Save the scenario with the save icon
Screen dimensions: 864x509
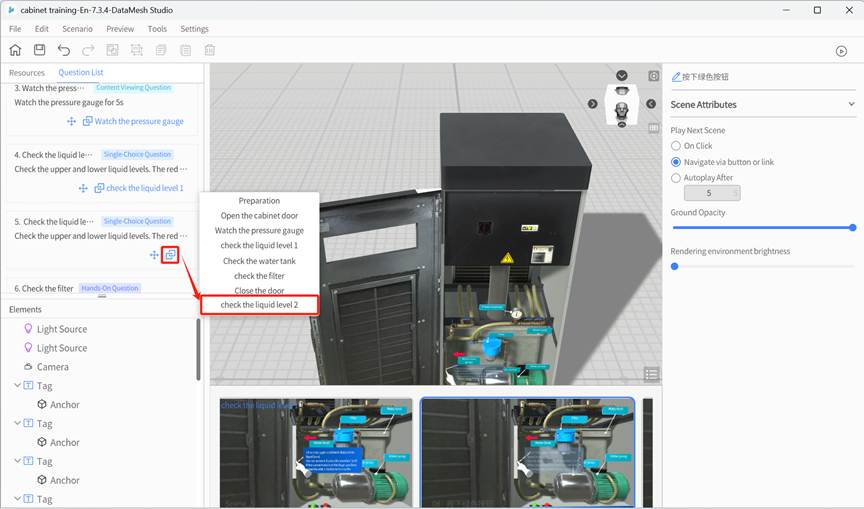click(x=39, y=50)
